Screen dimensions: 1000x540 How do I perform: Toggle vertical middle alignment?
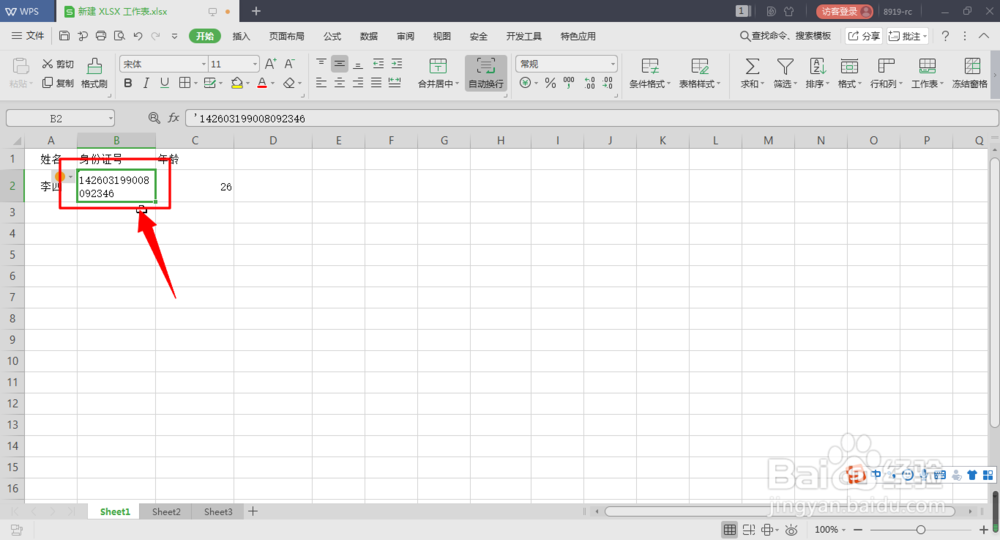click(x=340, y=64)
